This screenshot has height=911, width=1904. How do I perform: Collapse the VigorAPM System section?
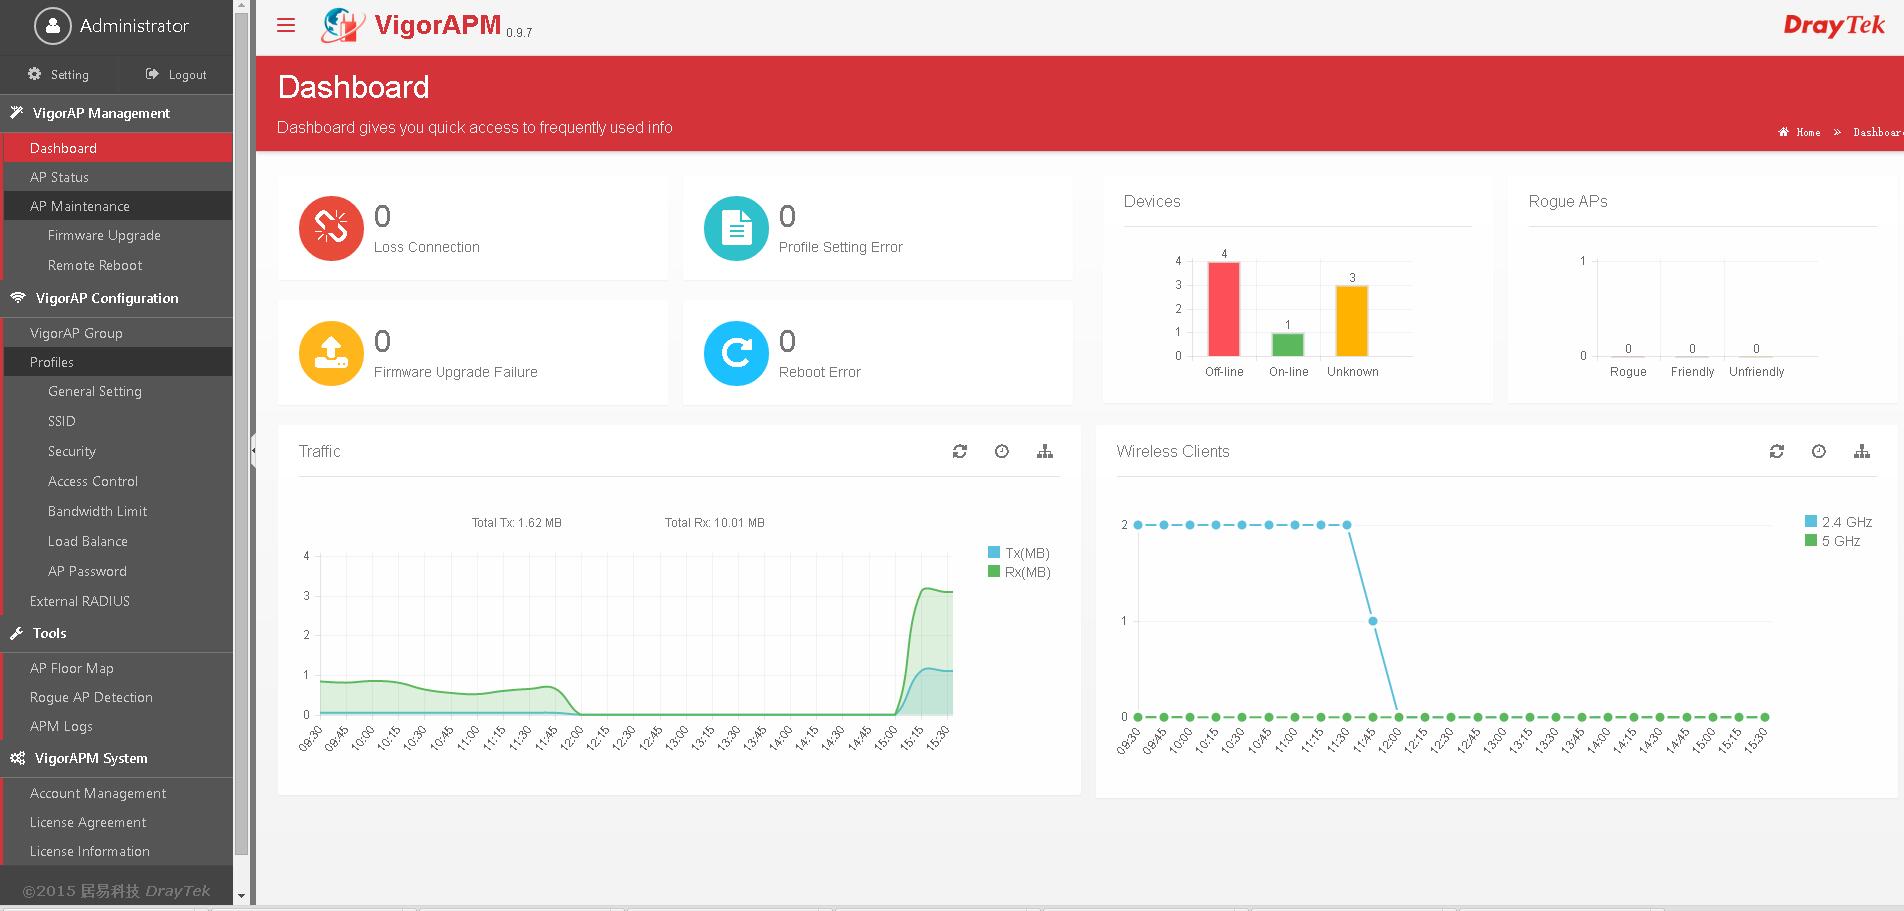tap(116, 758)
